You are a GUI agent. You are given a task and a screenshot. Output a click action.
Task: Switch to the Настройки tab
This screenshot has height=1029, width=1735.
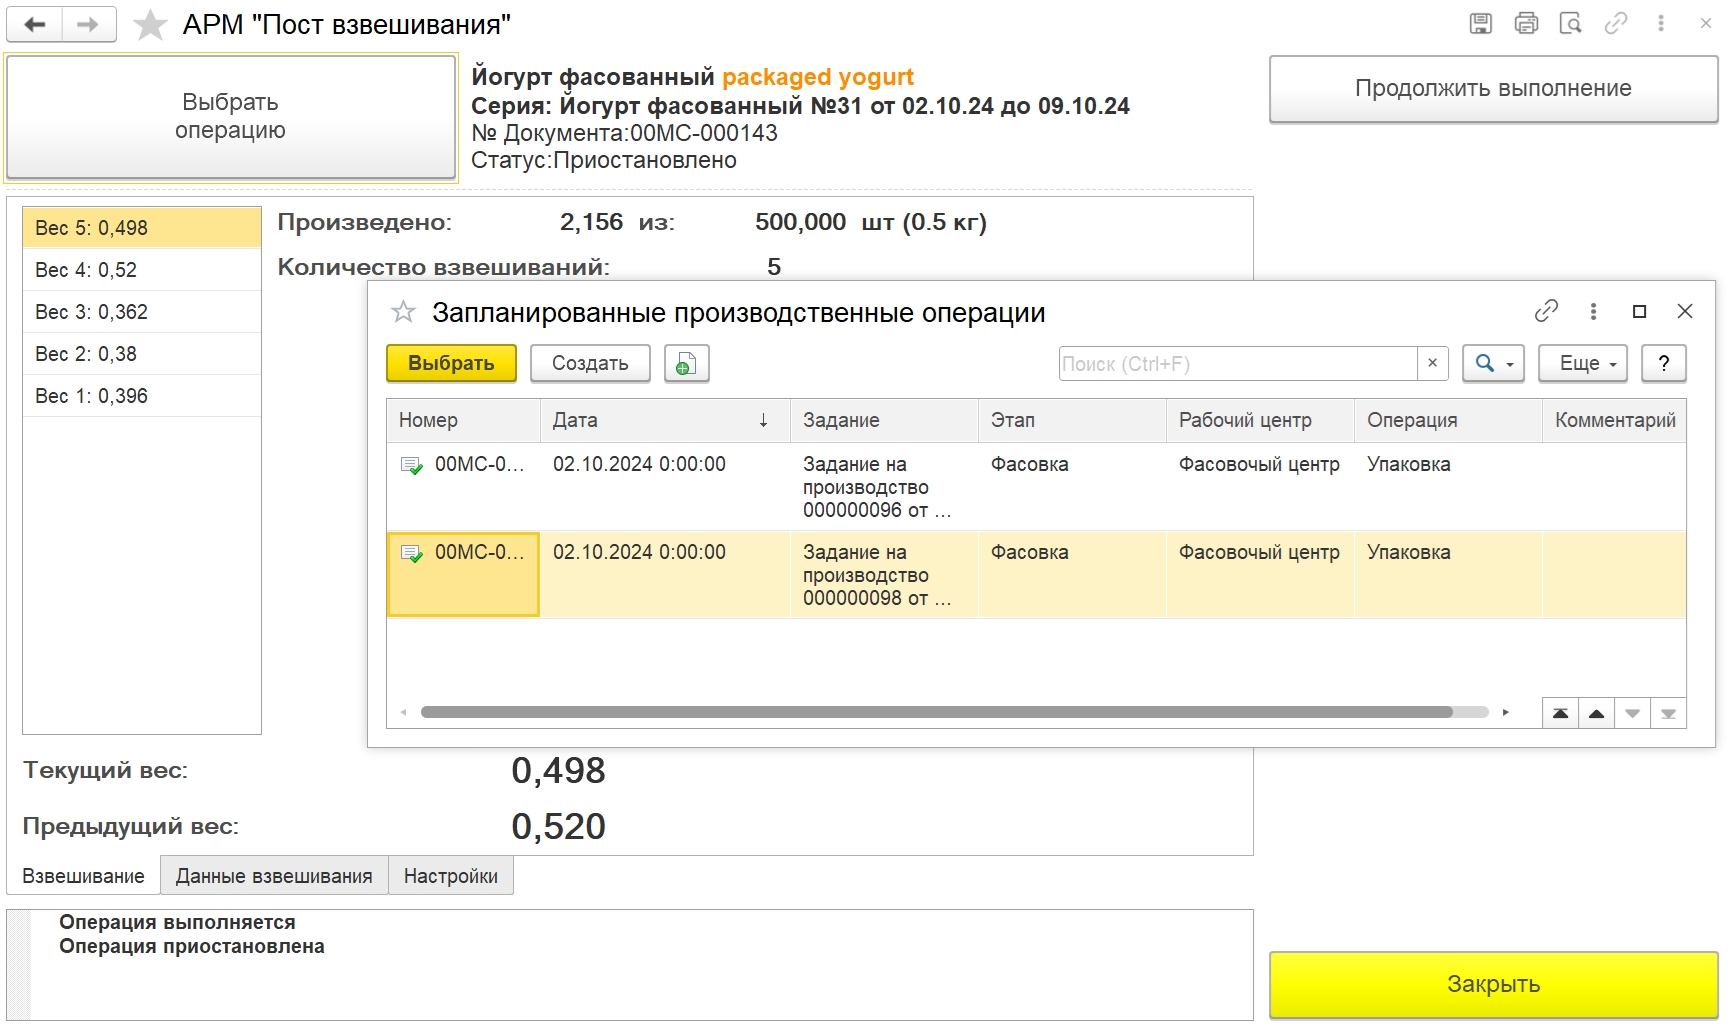451,876
